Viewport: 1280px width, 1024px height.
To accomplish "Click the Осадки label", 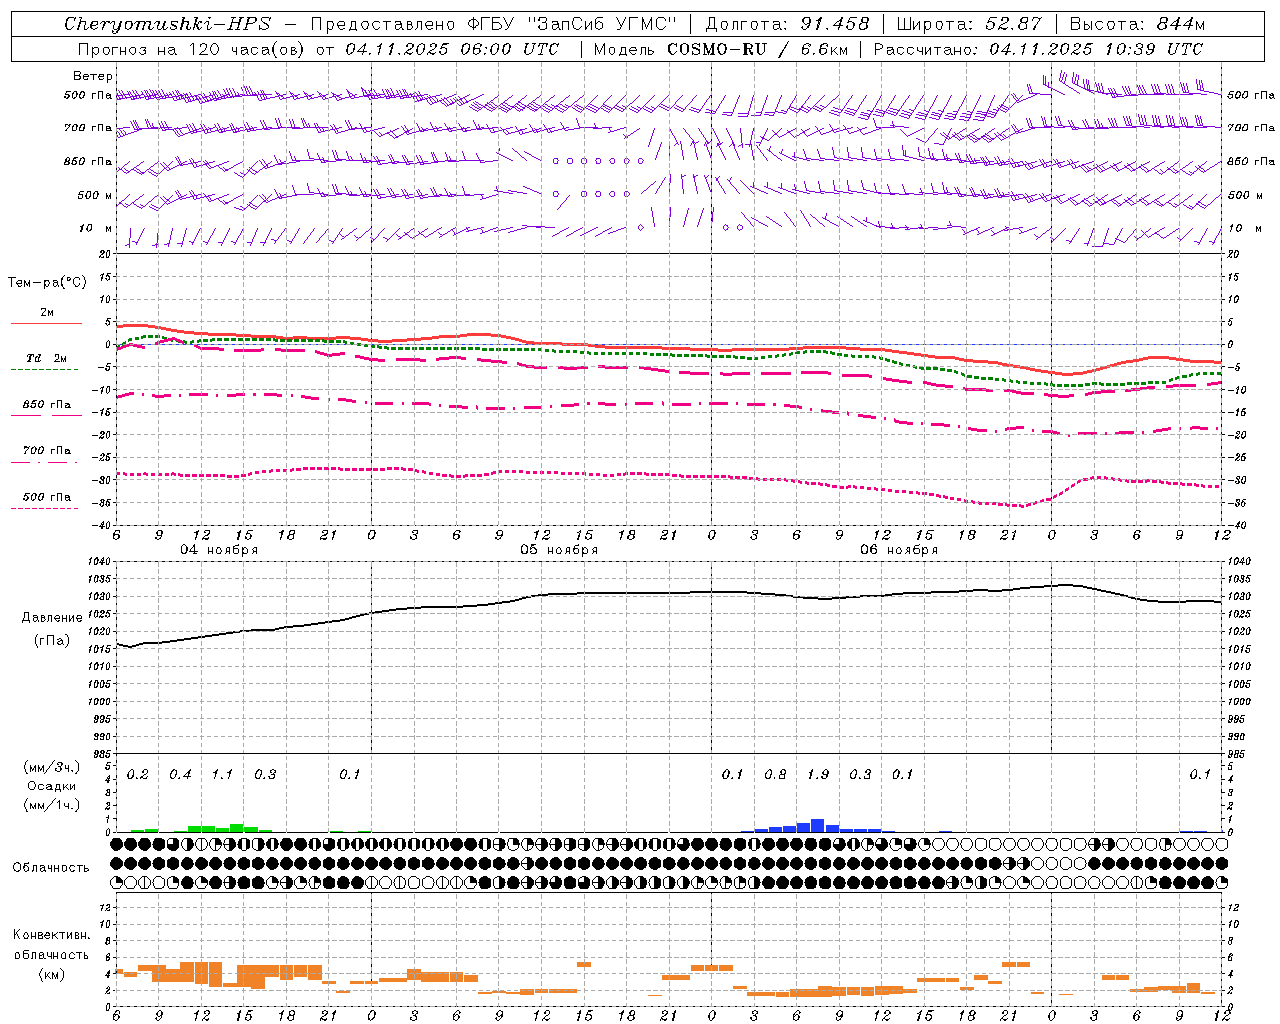I will [52, 786].
